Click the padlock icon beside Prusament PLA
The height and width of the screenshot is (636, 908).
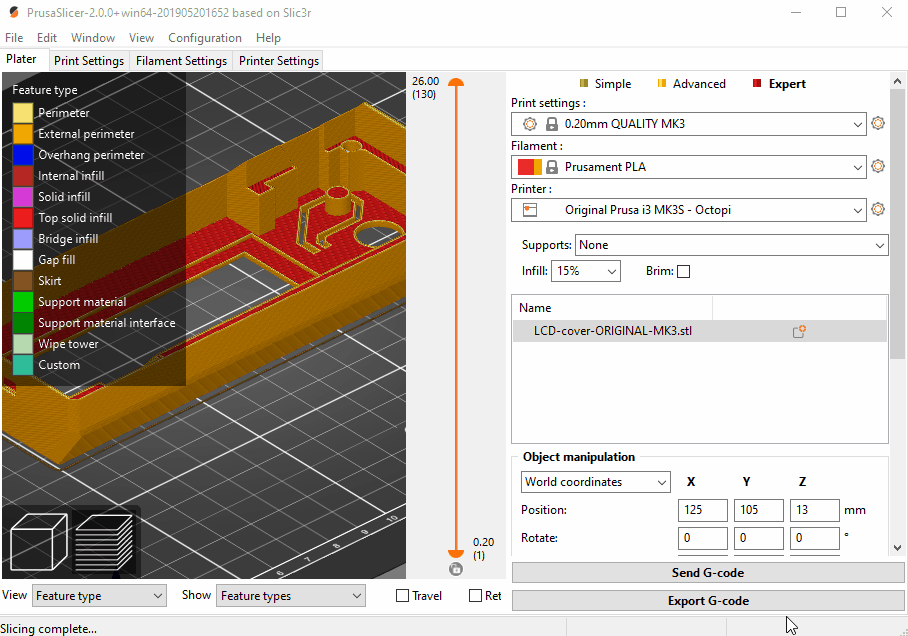(551, 166)
